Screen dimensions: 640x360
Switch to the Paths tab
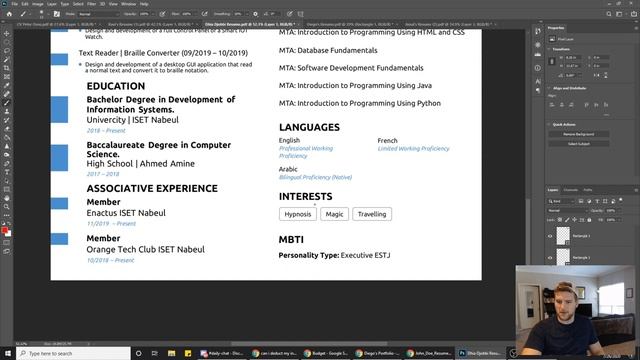pyautogui.click(x=588, y=190)
